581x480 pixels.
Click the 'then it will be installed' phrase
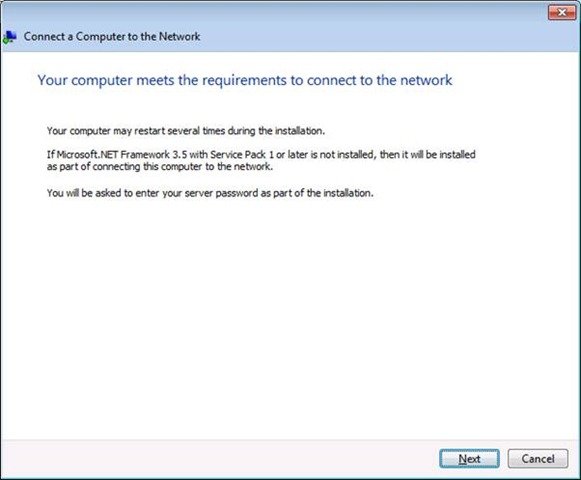coord(428,155)
